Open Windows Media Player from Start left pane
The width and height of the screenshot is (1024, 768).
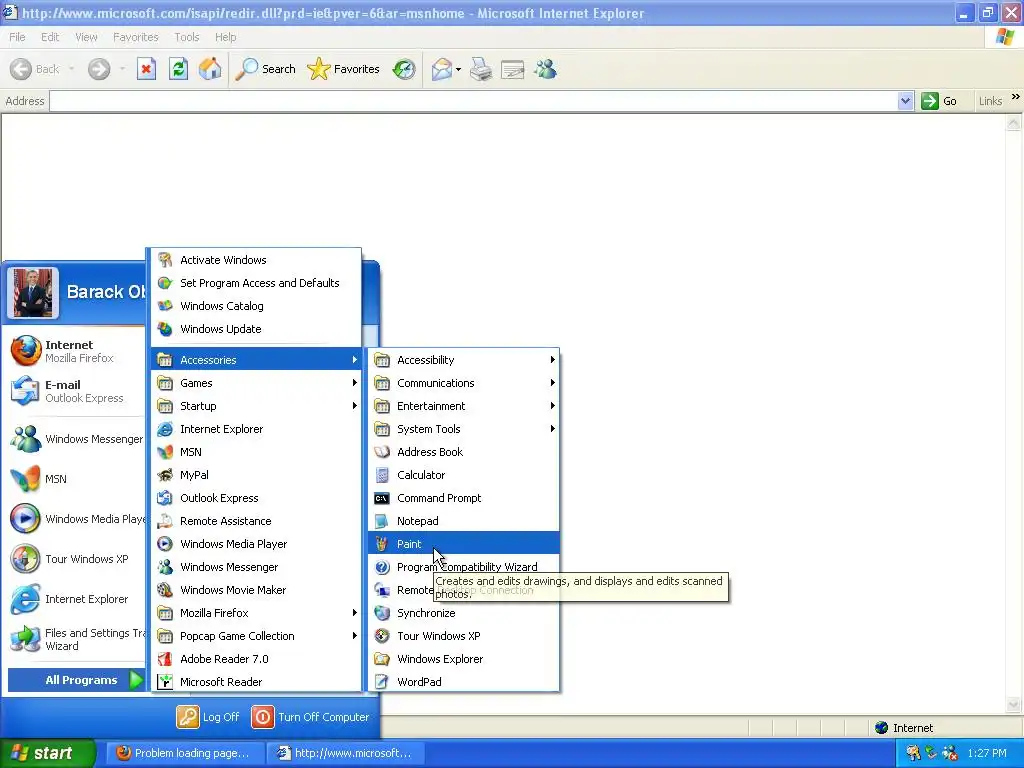76,519
